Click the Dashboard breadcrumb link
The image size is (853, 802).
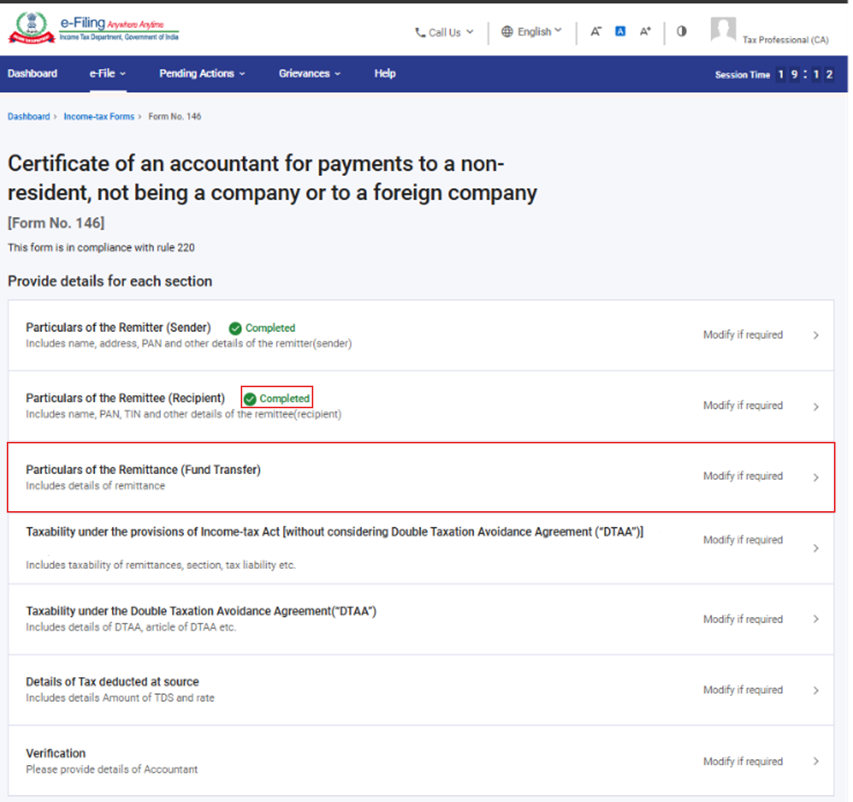(28, 116)
